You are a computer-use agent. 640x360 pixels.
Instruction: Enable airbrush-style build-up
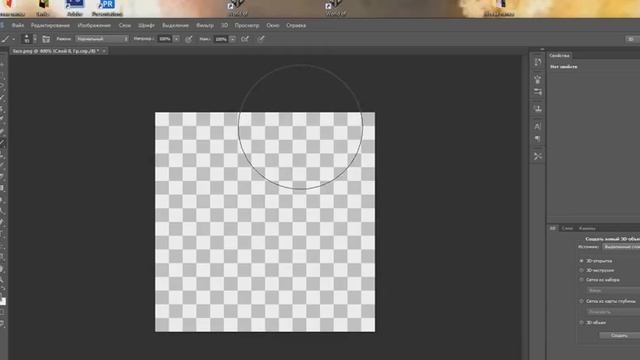245,39
